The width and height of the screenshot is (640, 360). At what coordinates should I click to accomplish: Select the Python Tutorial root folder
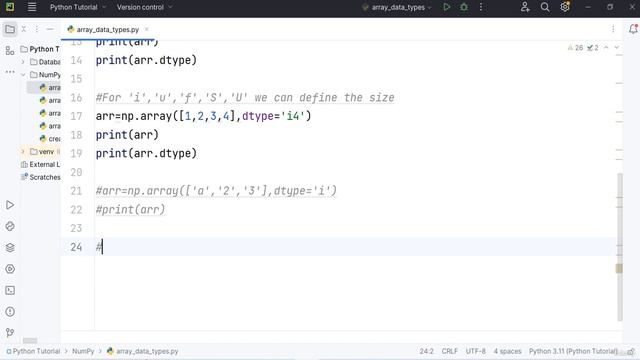tap(40, 49)
